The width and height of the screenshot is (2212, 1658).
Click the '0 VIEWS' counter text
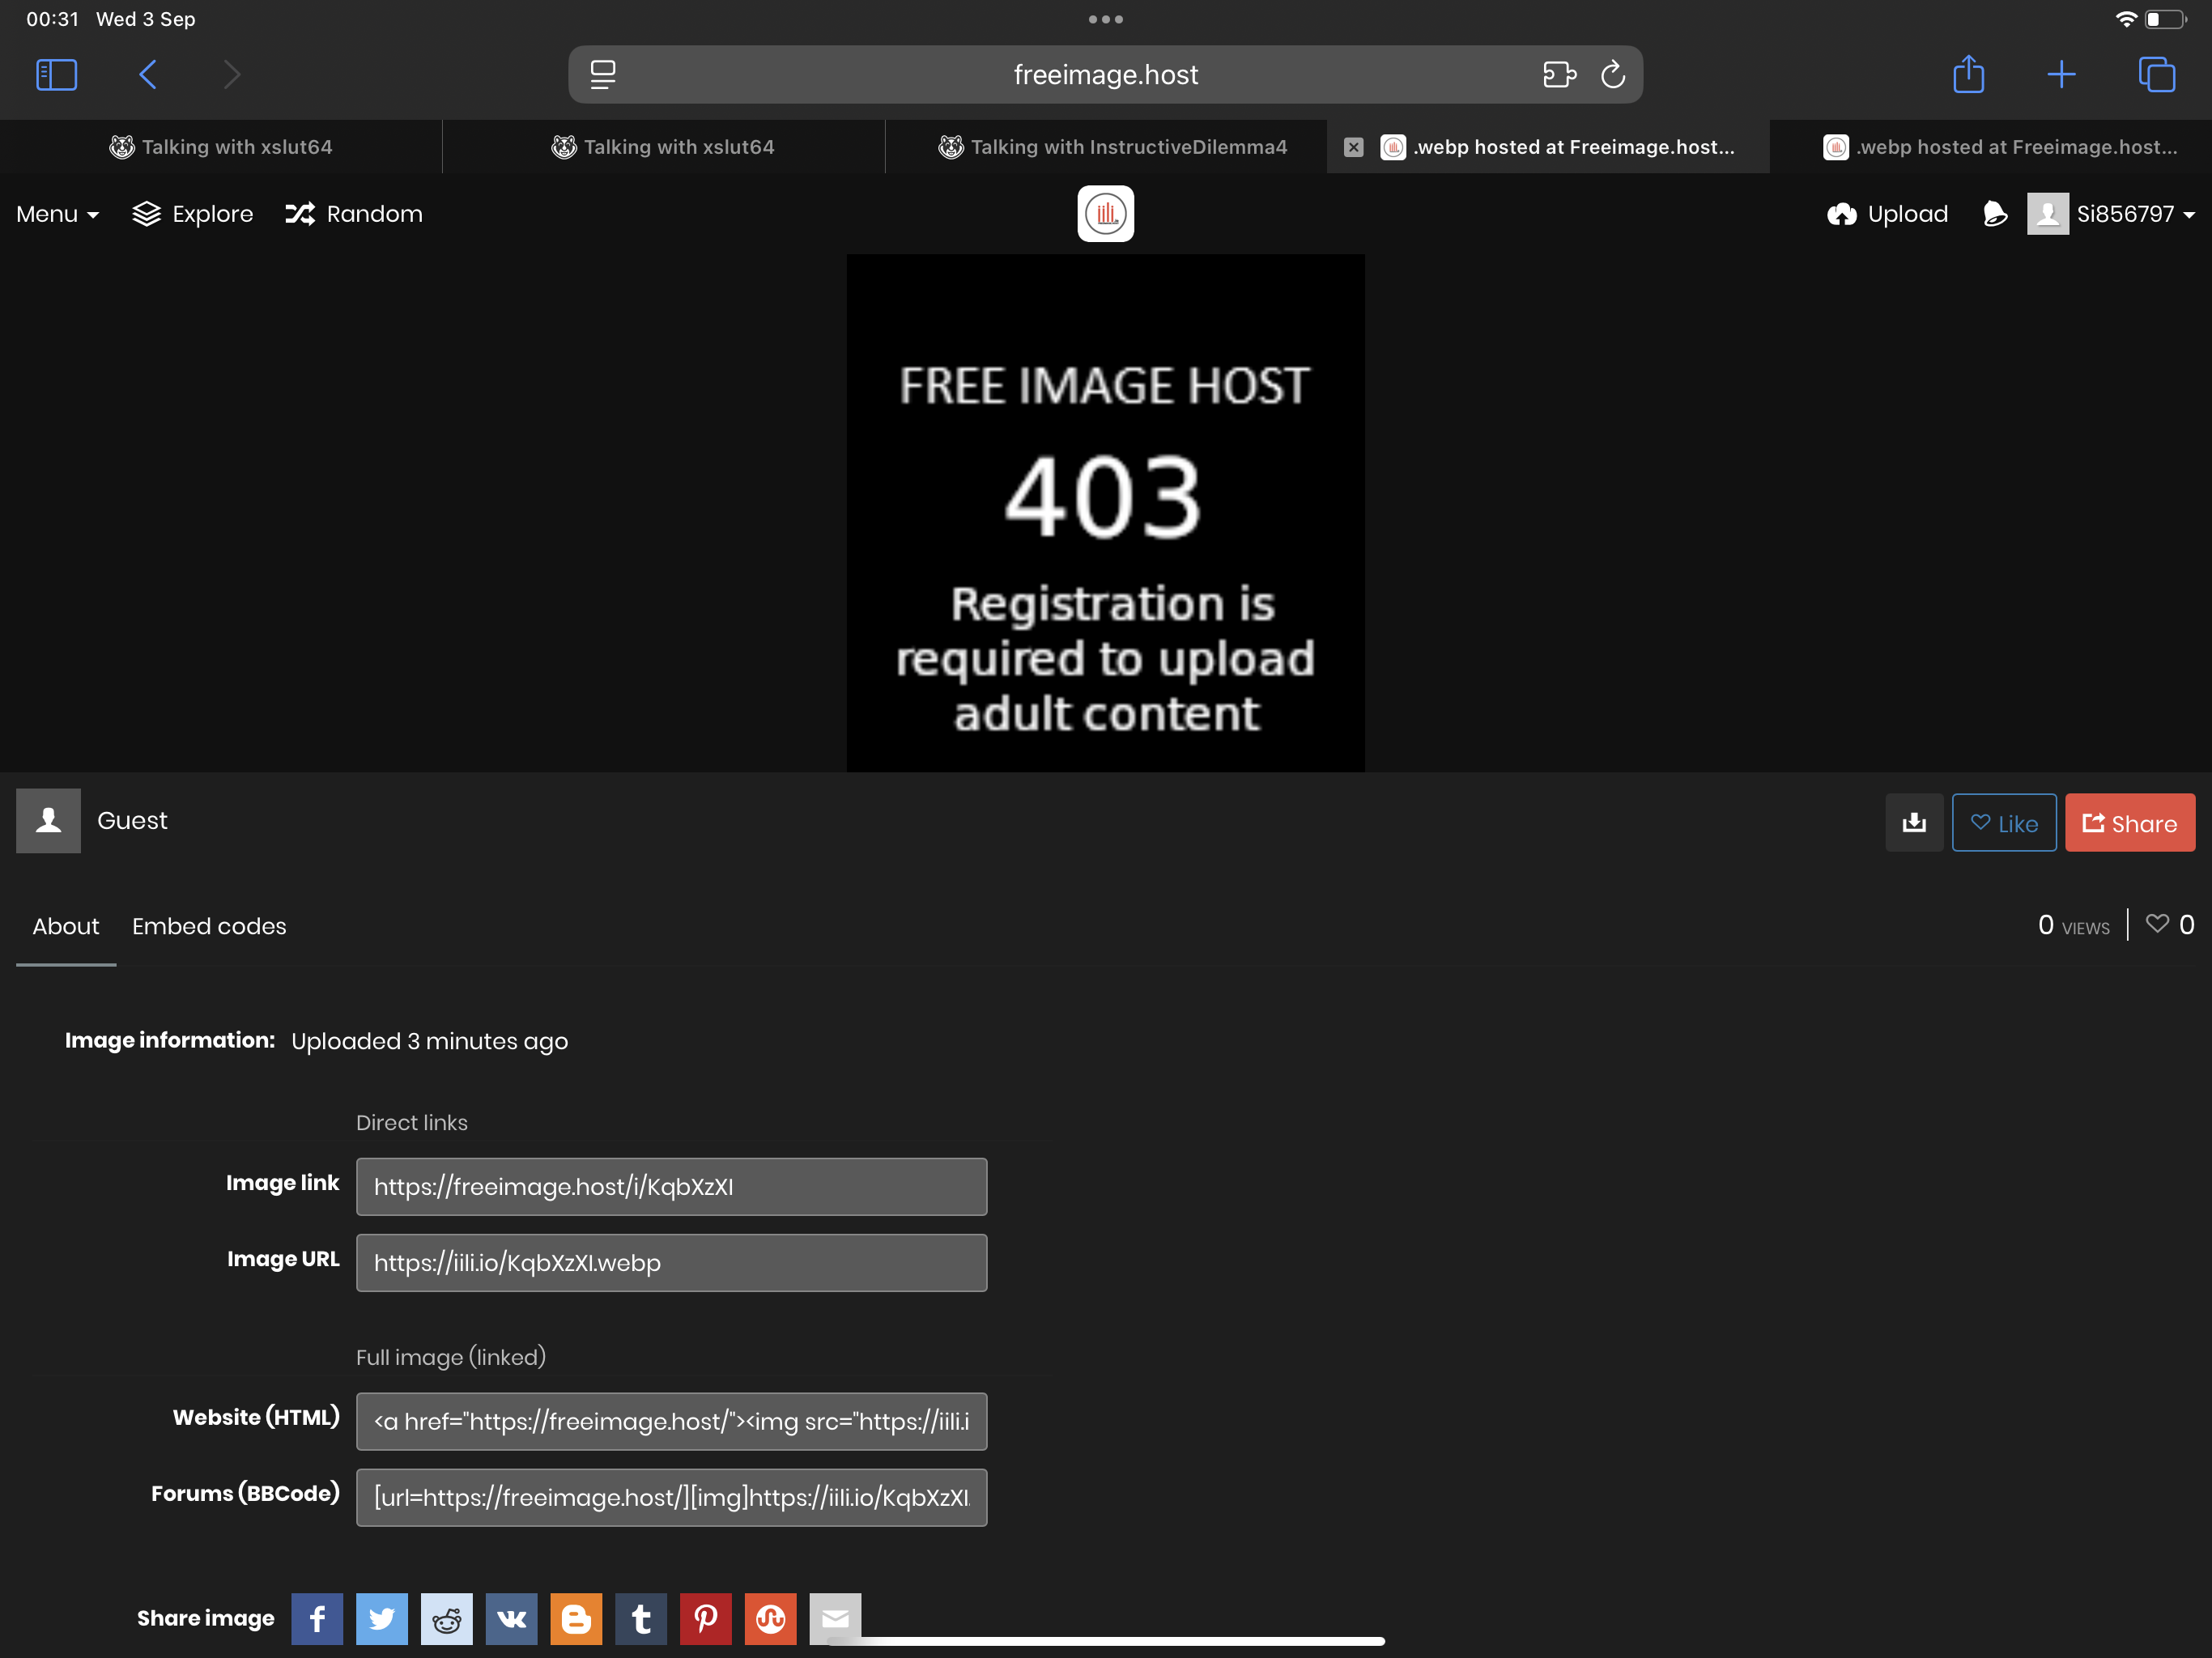2073,926
